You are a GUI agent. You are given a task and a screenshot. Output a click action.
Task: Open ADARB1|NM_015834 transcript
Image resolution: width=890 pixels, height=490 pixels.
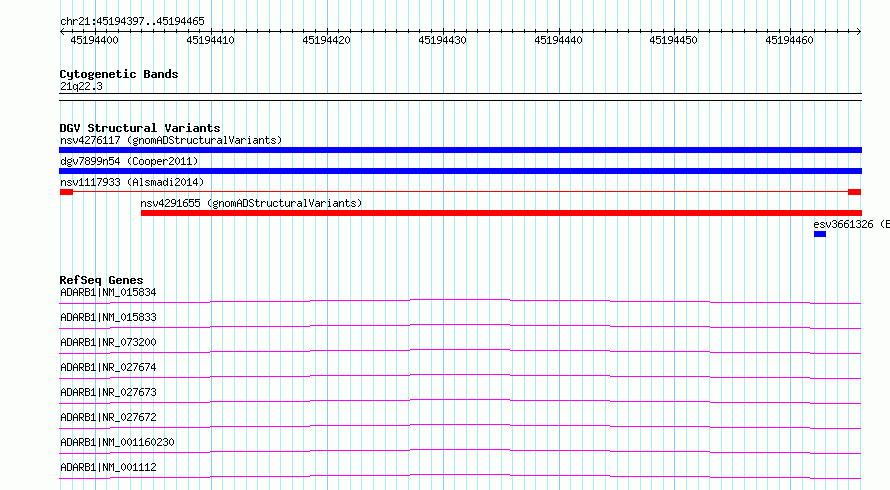pyautogui.click(x=108, y=292)
